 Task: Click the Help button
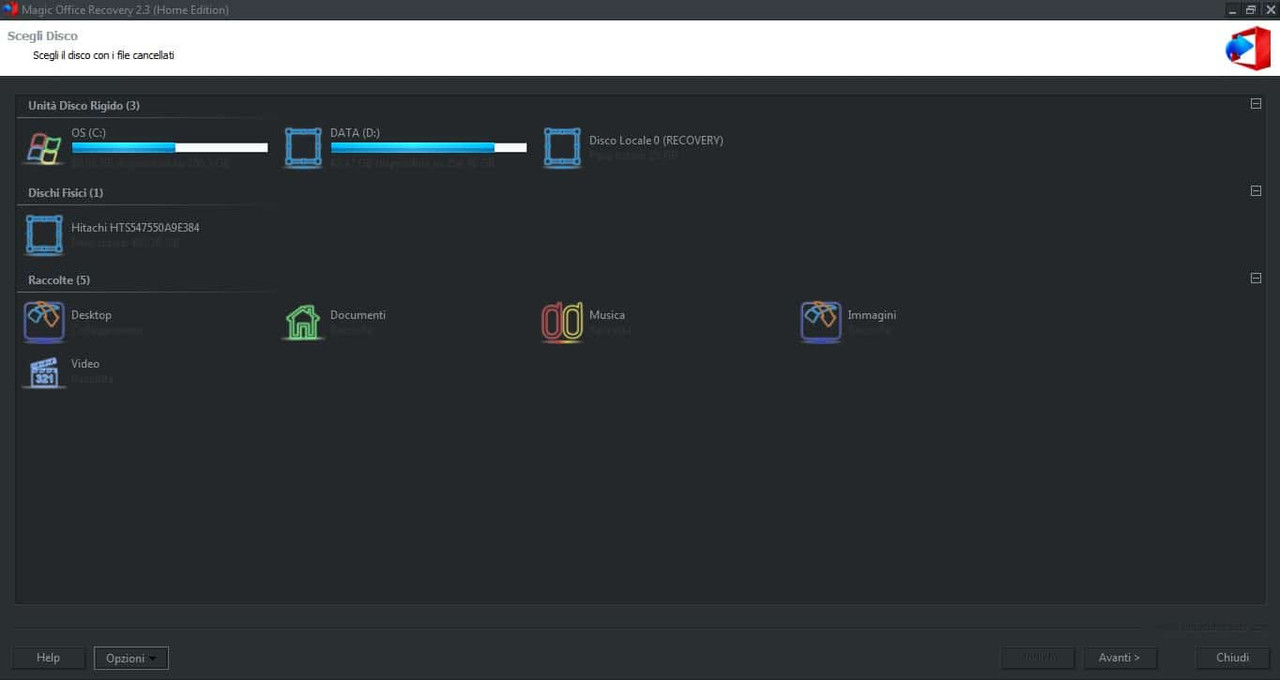(x=48, y=658)
